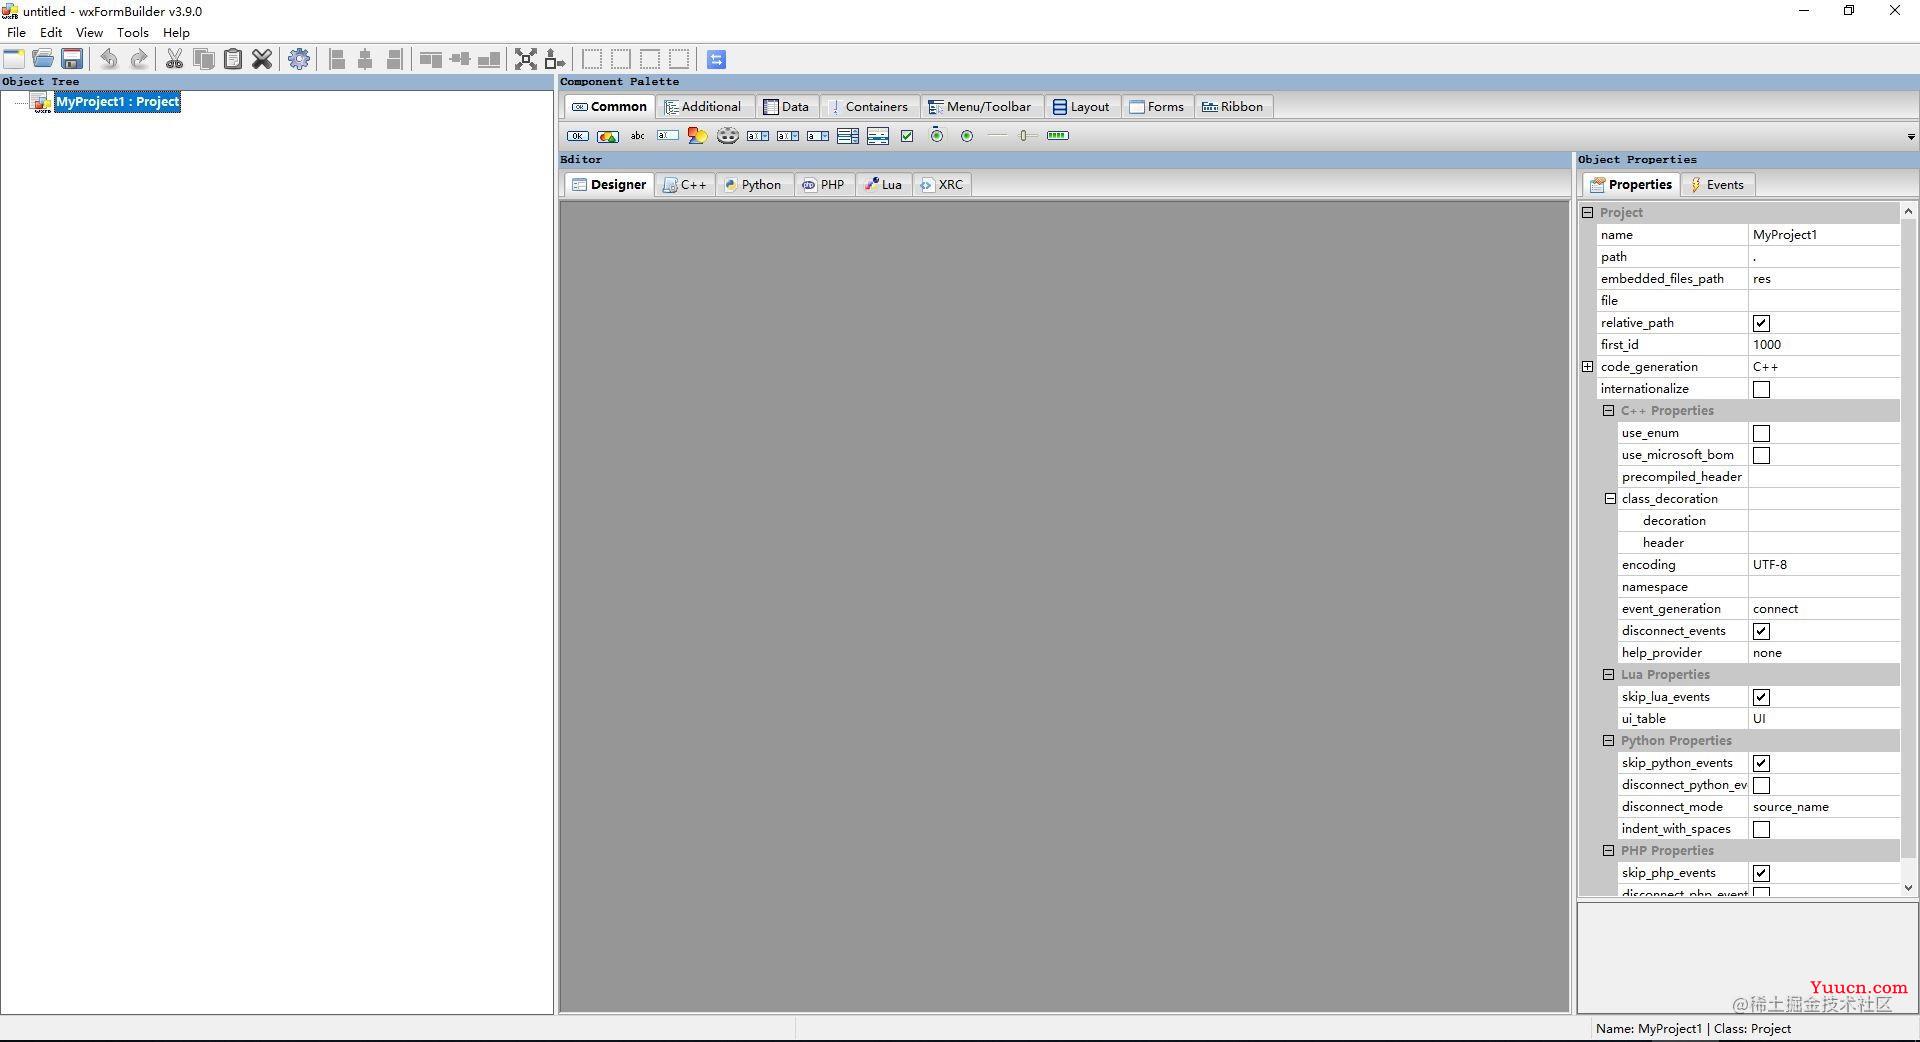Click the Save project floppy disk icon

(72, 59)
